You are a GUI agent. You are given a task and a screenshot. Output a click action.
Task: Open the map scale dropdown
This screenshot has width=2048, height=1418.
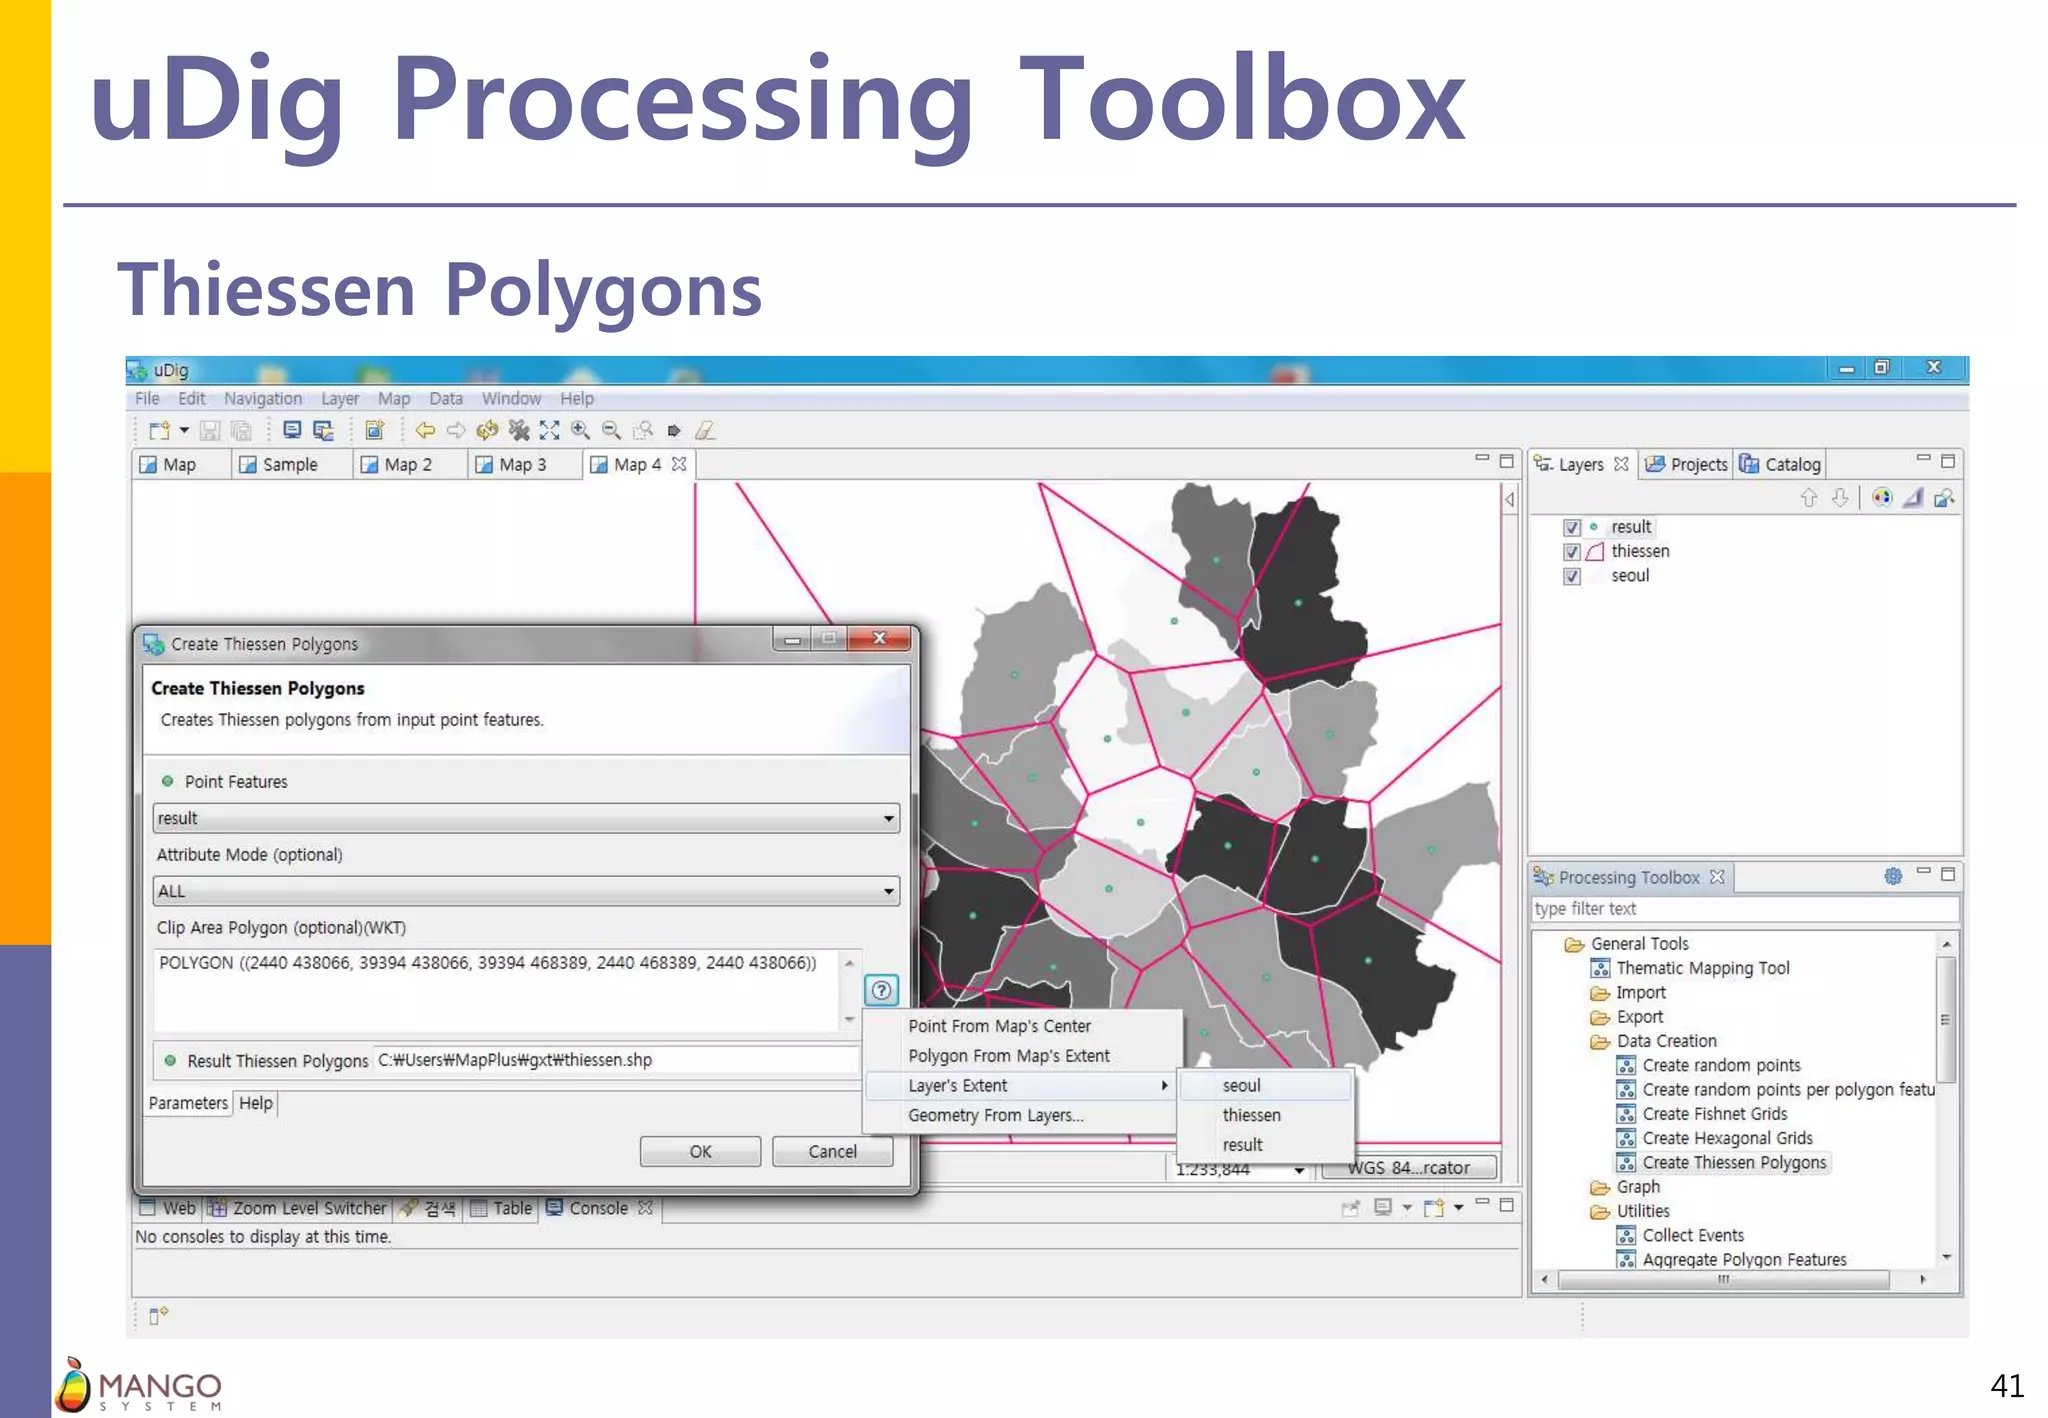(1299, 1170)
